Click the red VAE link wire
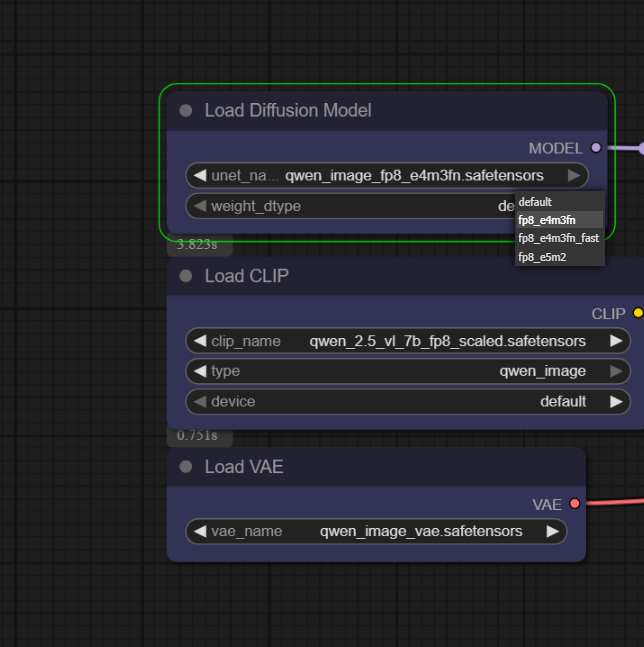 coord(615,502)
